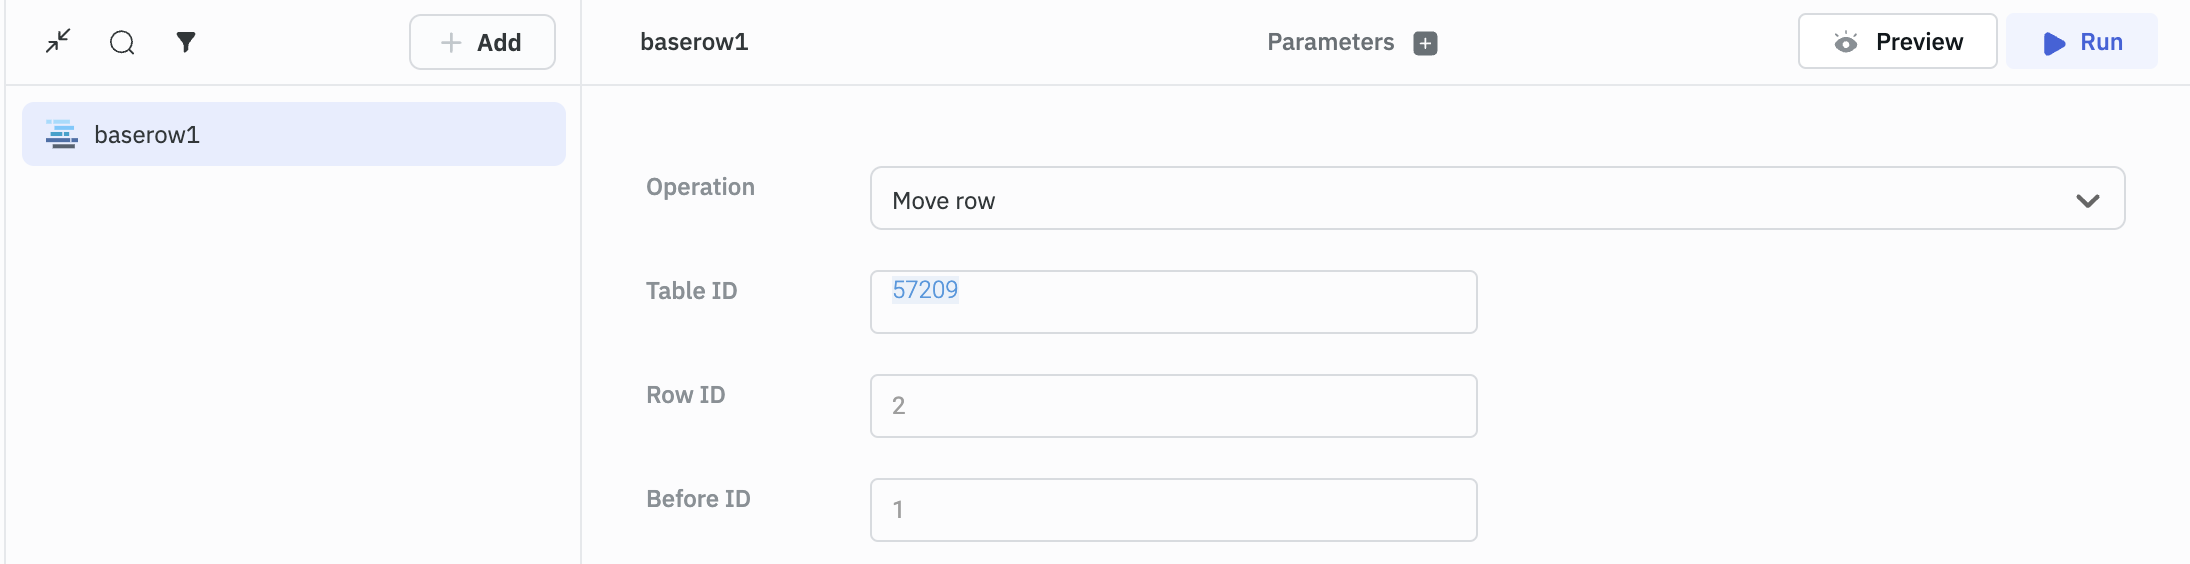The image size is (2190, 564).
Task: Click the Parameters label in header
Action: pos(1330,42)
